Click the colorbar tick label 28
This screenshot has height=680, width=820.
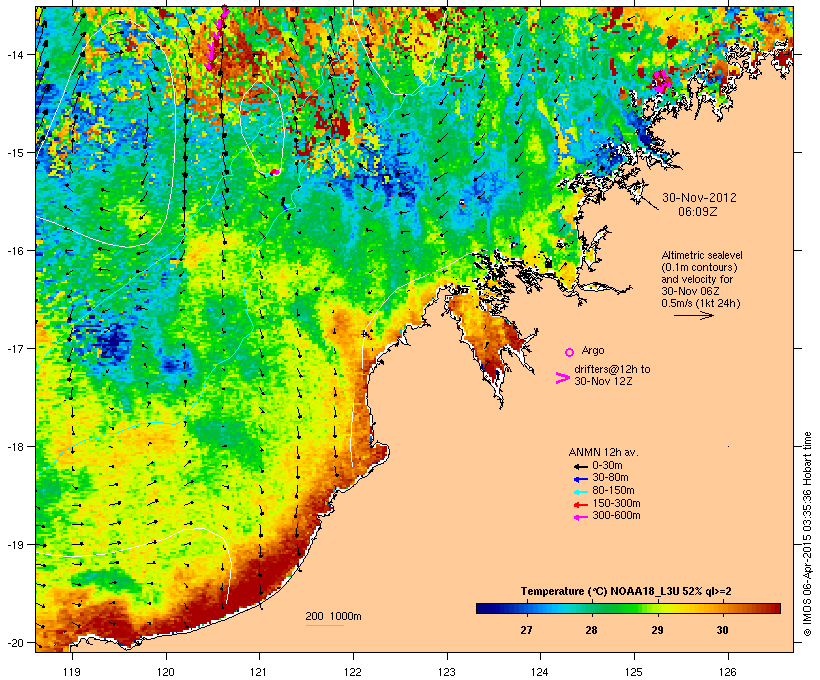pos(591,630)
